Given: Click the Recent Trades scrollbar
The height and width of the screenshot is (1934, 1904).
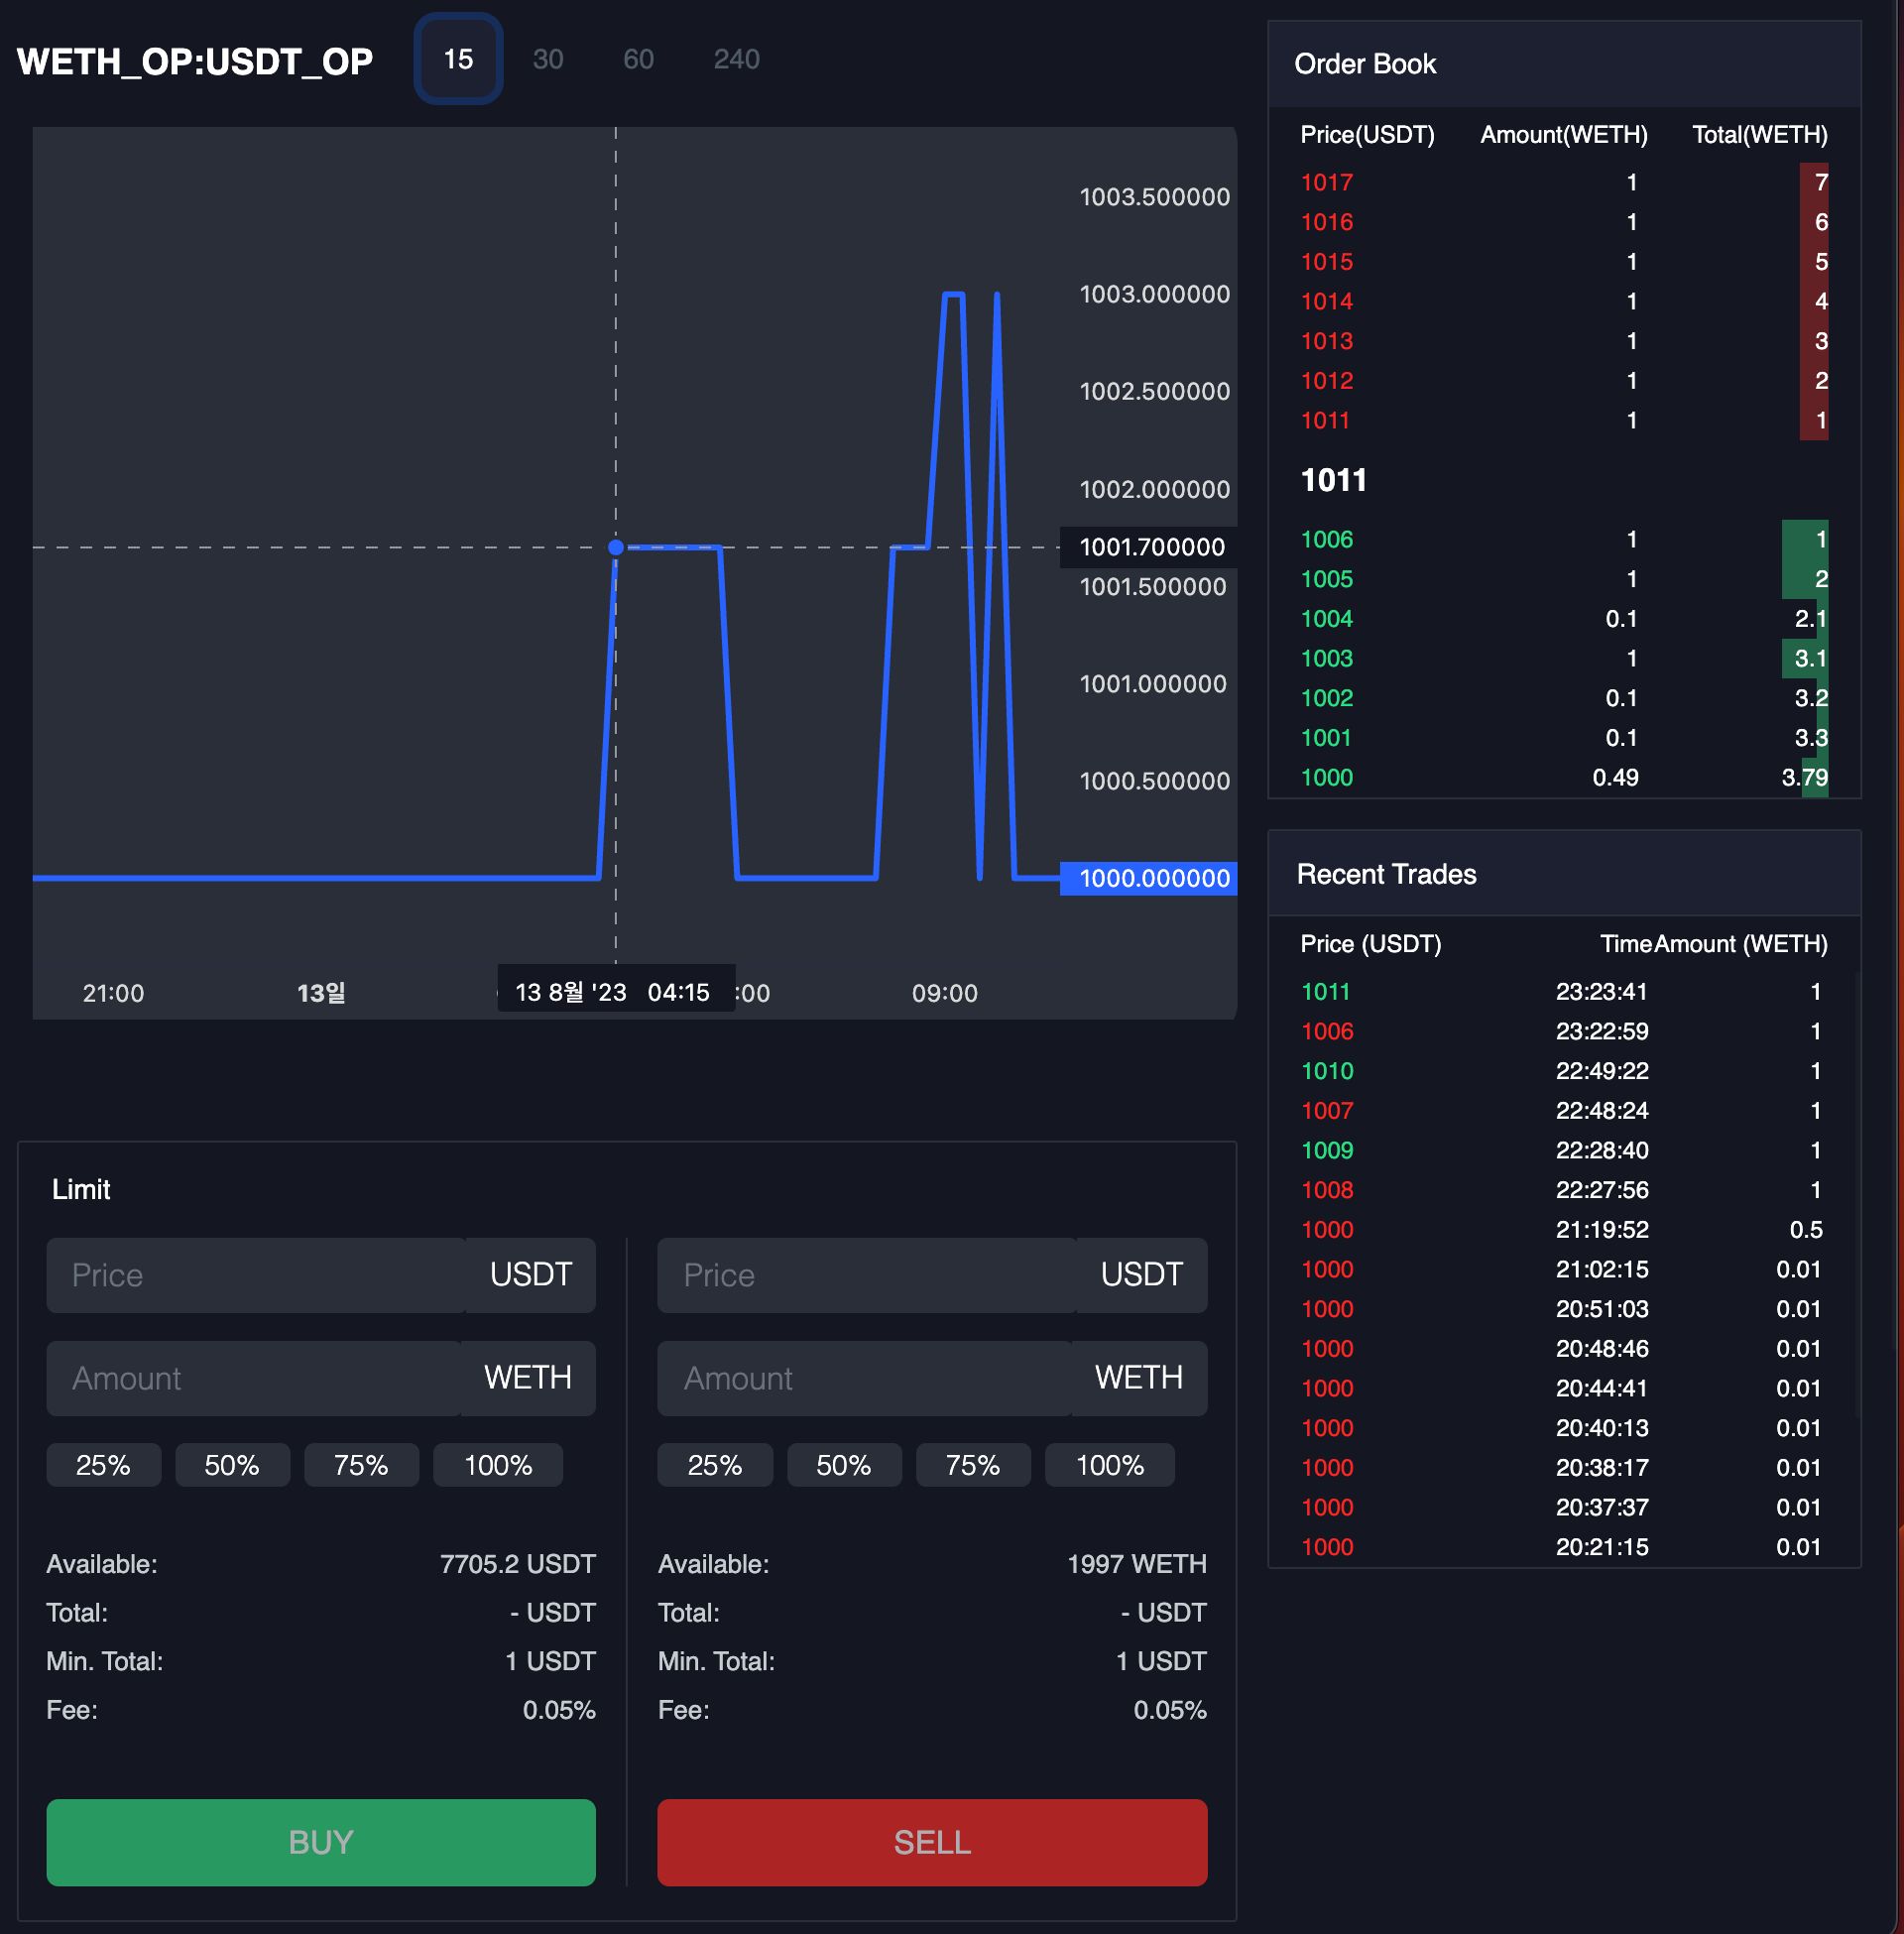Looking at the screenshot, I should click(x=1857, y=1195).
